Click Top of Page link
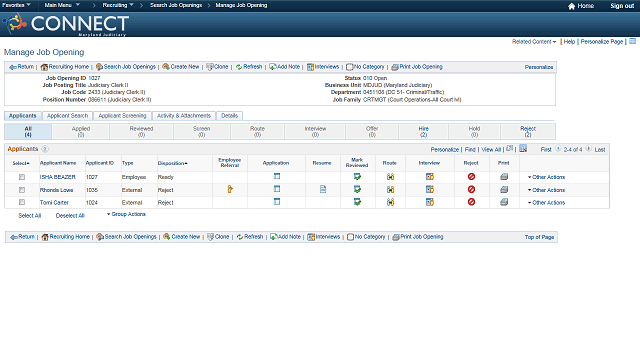The width and height of the screenshot is (640, 360). (x=539, y=237)
